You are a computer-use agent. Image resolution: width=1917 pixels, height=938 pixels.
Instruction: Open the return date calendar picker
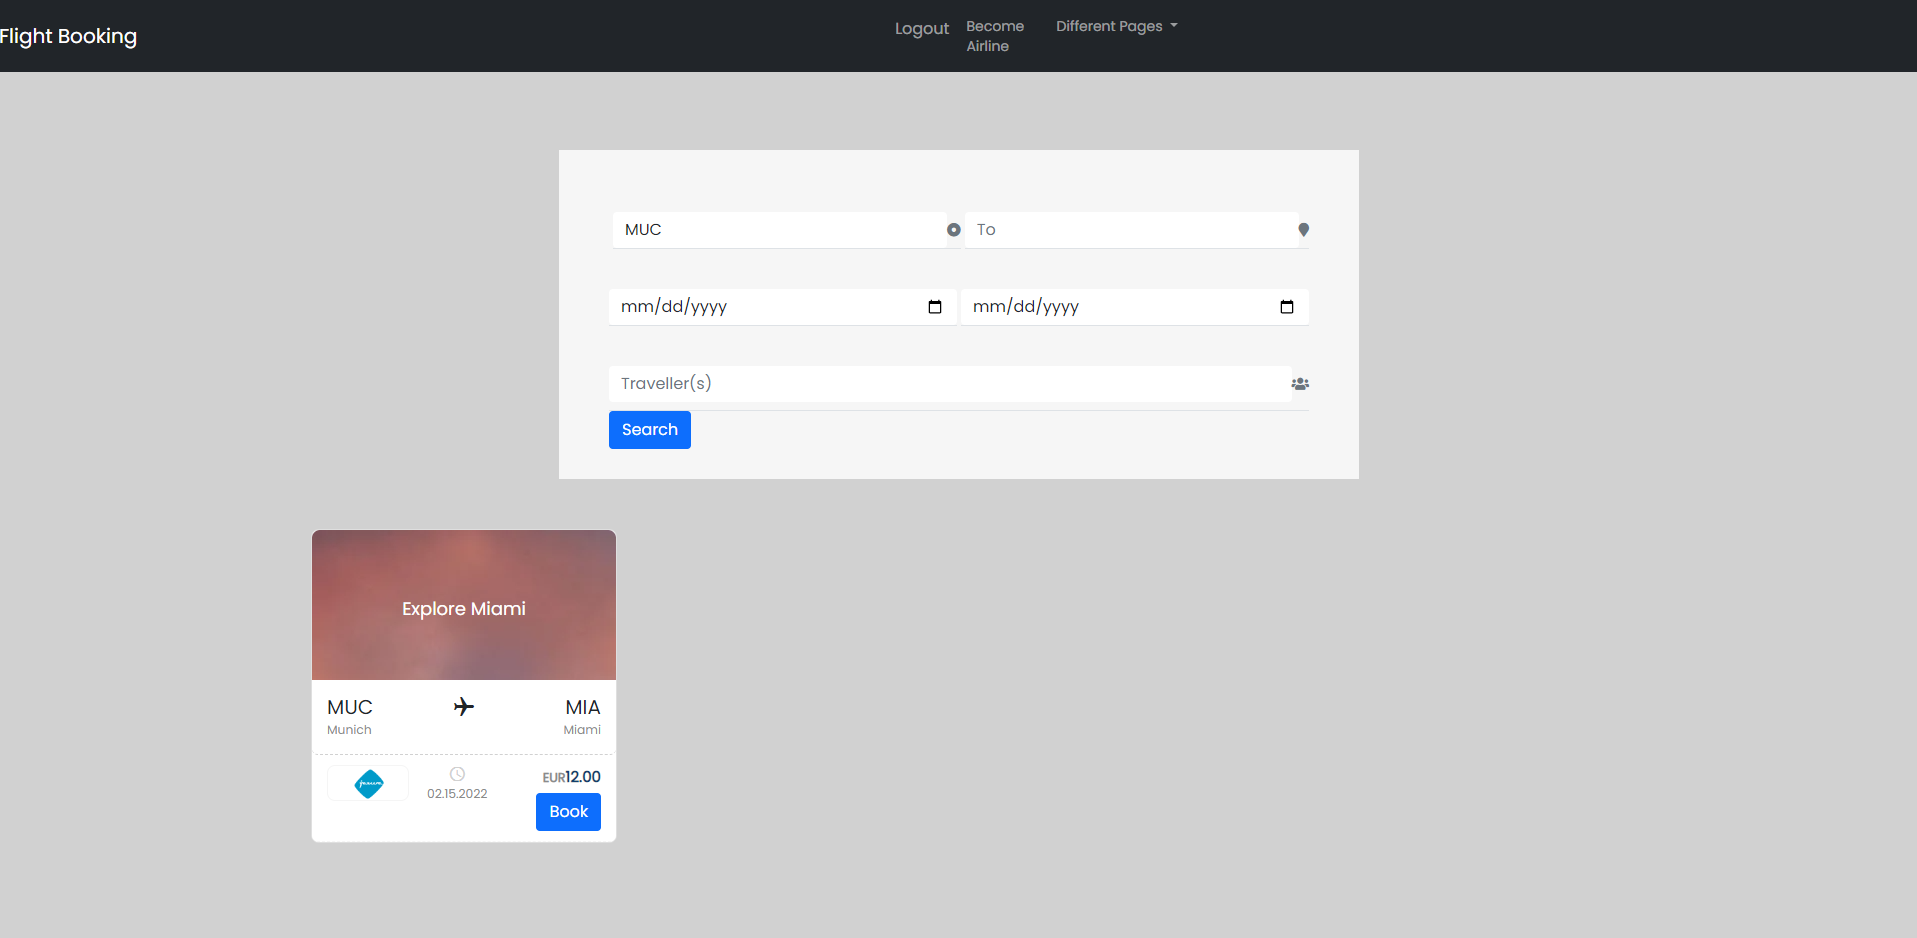[1286, 307]
